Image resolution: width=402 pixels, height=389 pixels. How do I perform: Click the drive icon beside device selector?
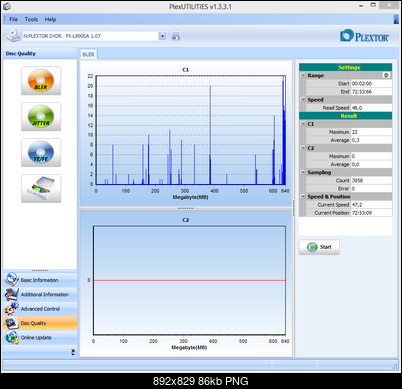[13, 36]
